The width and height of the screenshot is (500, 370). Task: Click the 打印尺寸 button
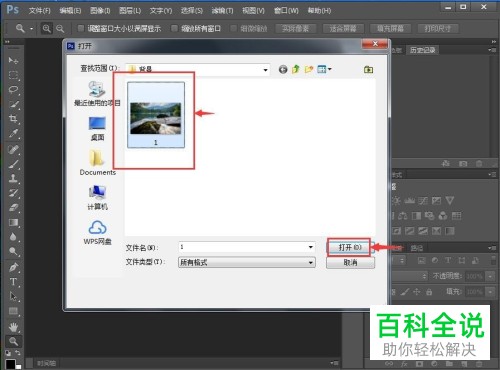pos(438,29)
